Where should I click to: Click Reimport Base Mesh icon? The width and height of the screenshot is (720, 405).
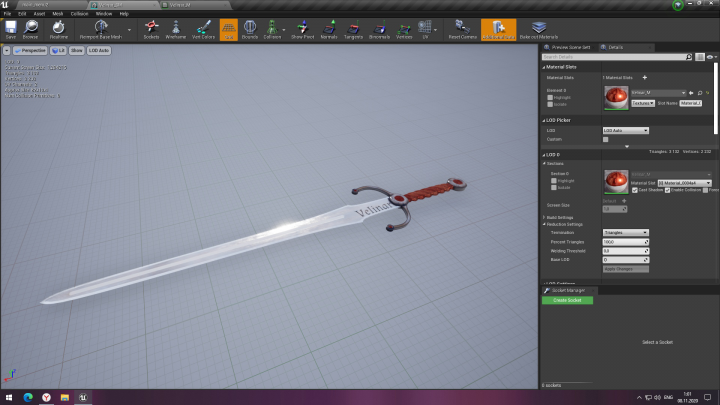101,29
